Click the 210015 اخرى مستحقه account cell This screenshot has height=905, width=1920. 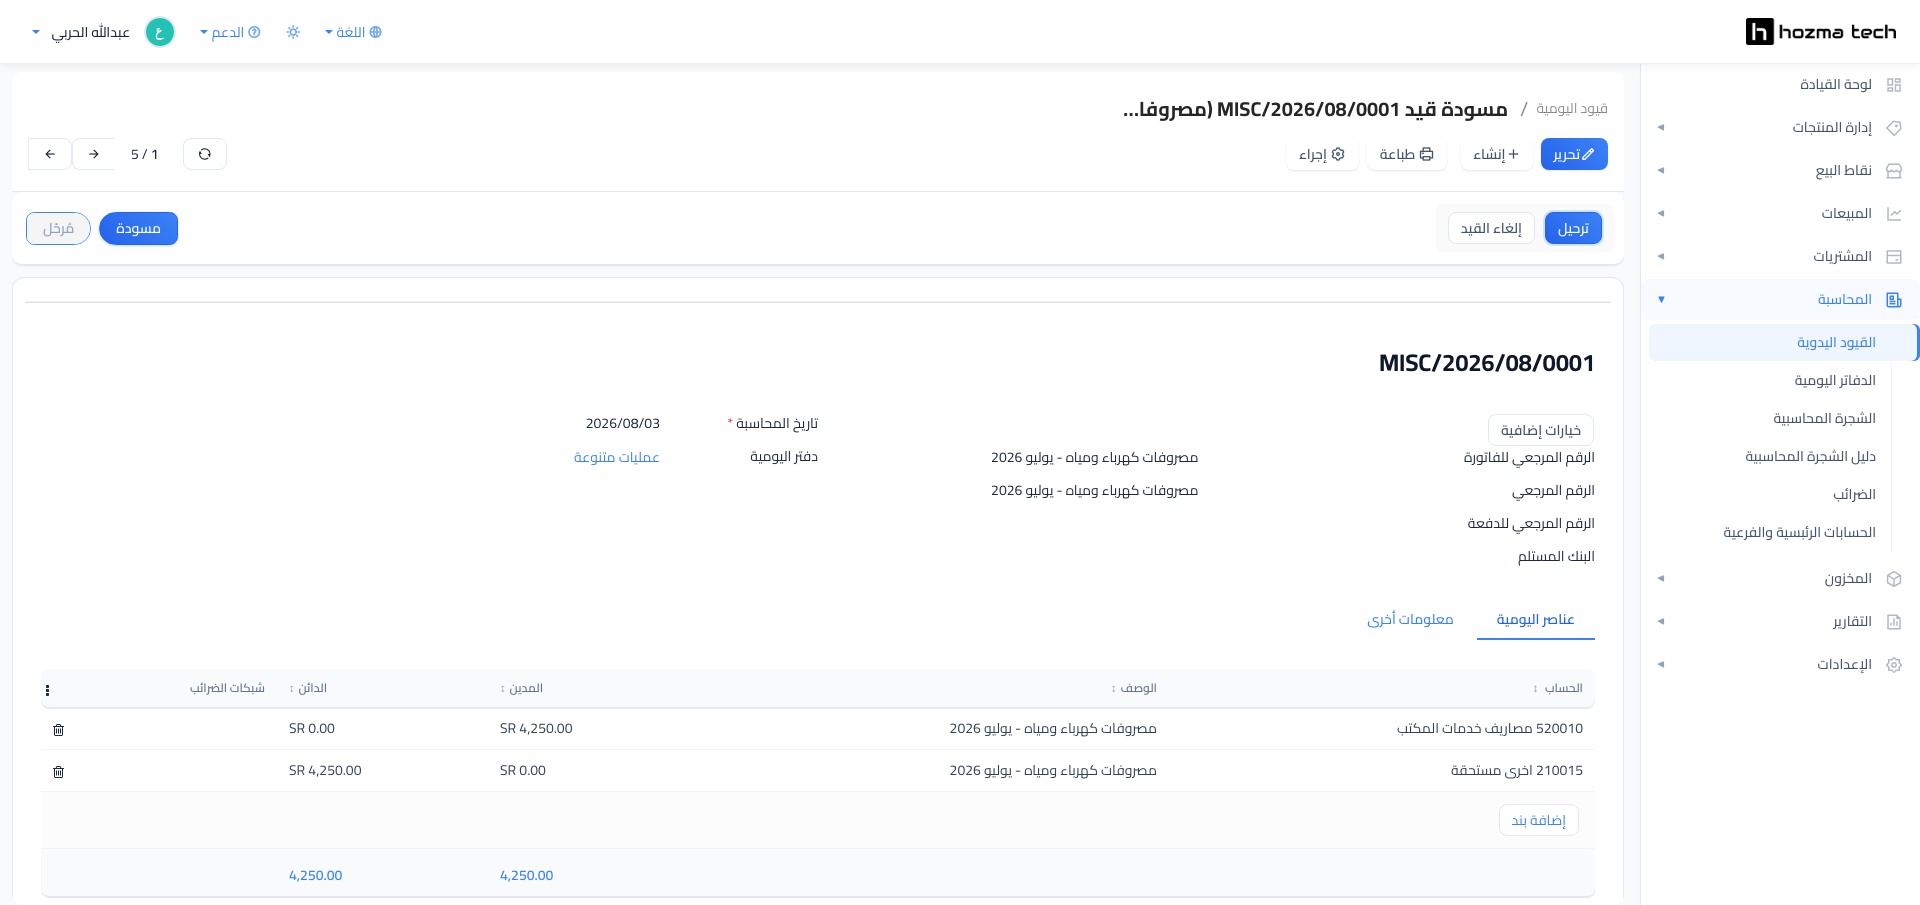click(1517, 771)
